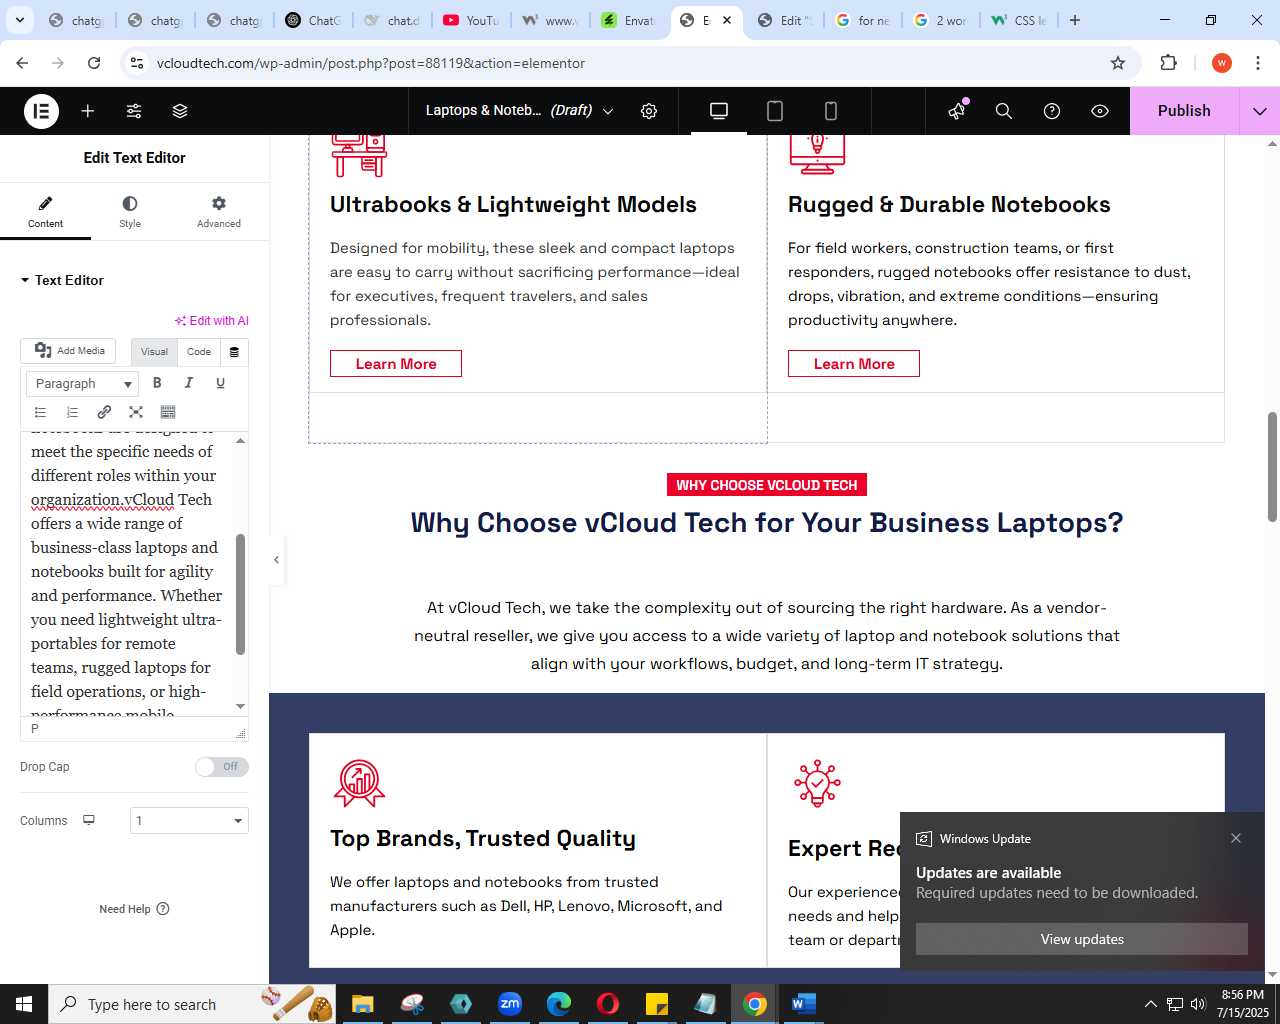
Task: Click the Why Choose vCloud Tech heading
Action: point(767,523)
